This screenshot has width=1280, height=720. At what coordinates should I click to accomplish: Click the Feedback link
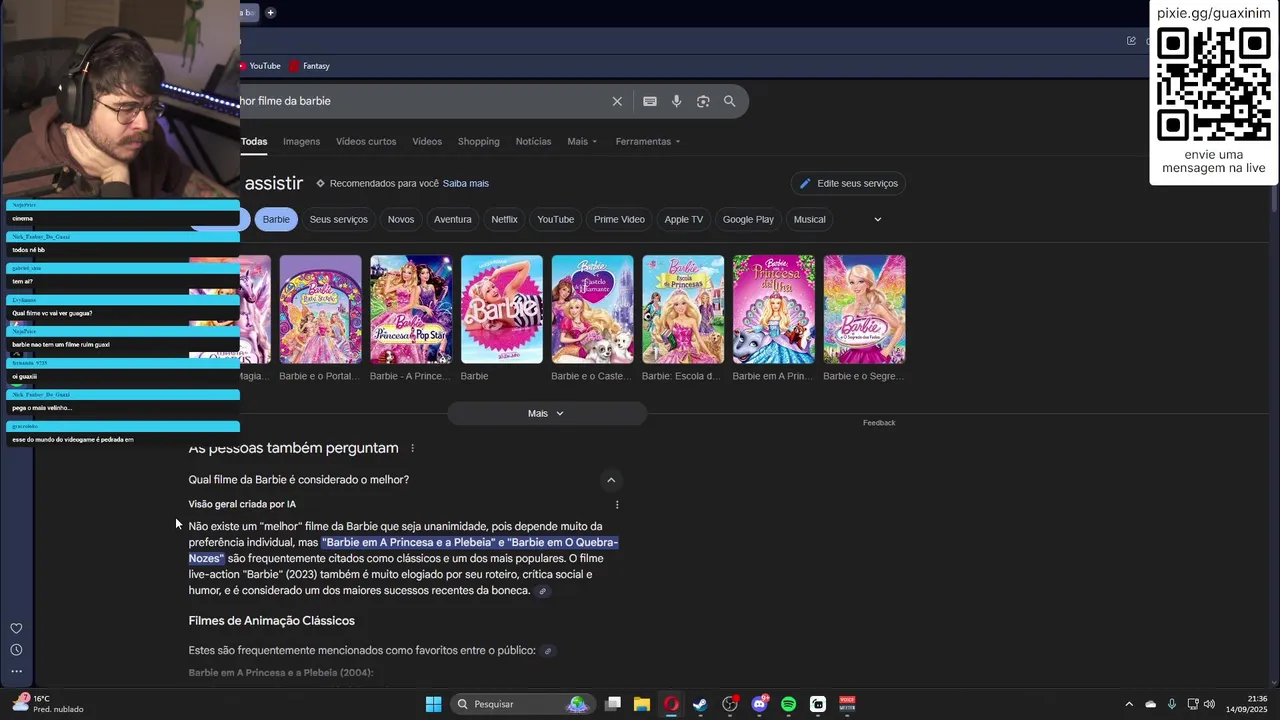pyautogui.click(x=879, y=423)
